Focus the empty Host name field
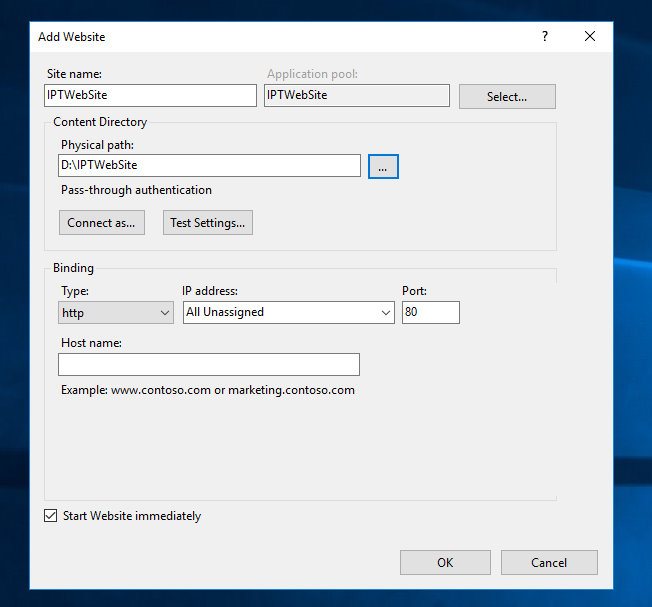 tap(209, 364)
